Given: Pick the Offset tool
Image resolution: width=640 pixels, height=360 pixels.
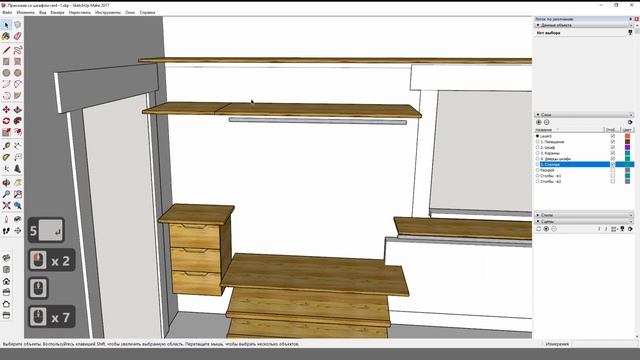Looking at the screenshot, I should pos(18,133).
